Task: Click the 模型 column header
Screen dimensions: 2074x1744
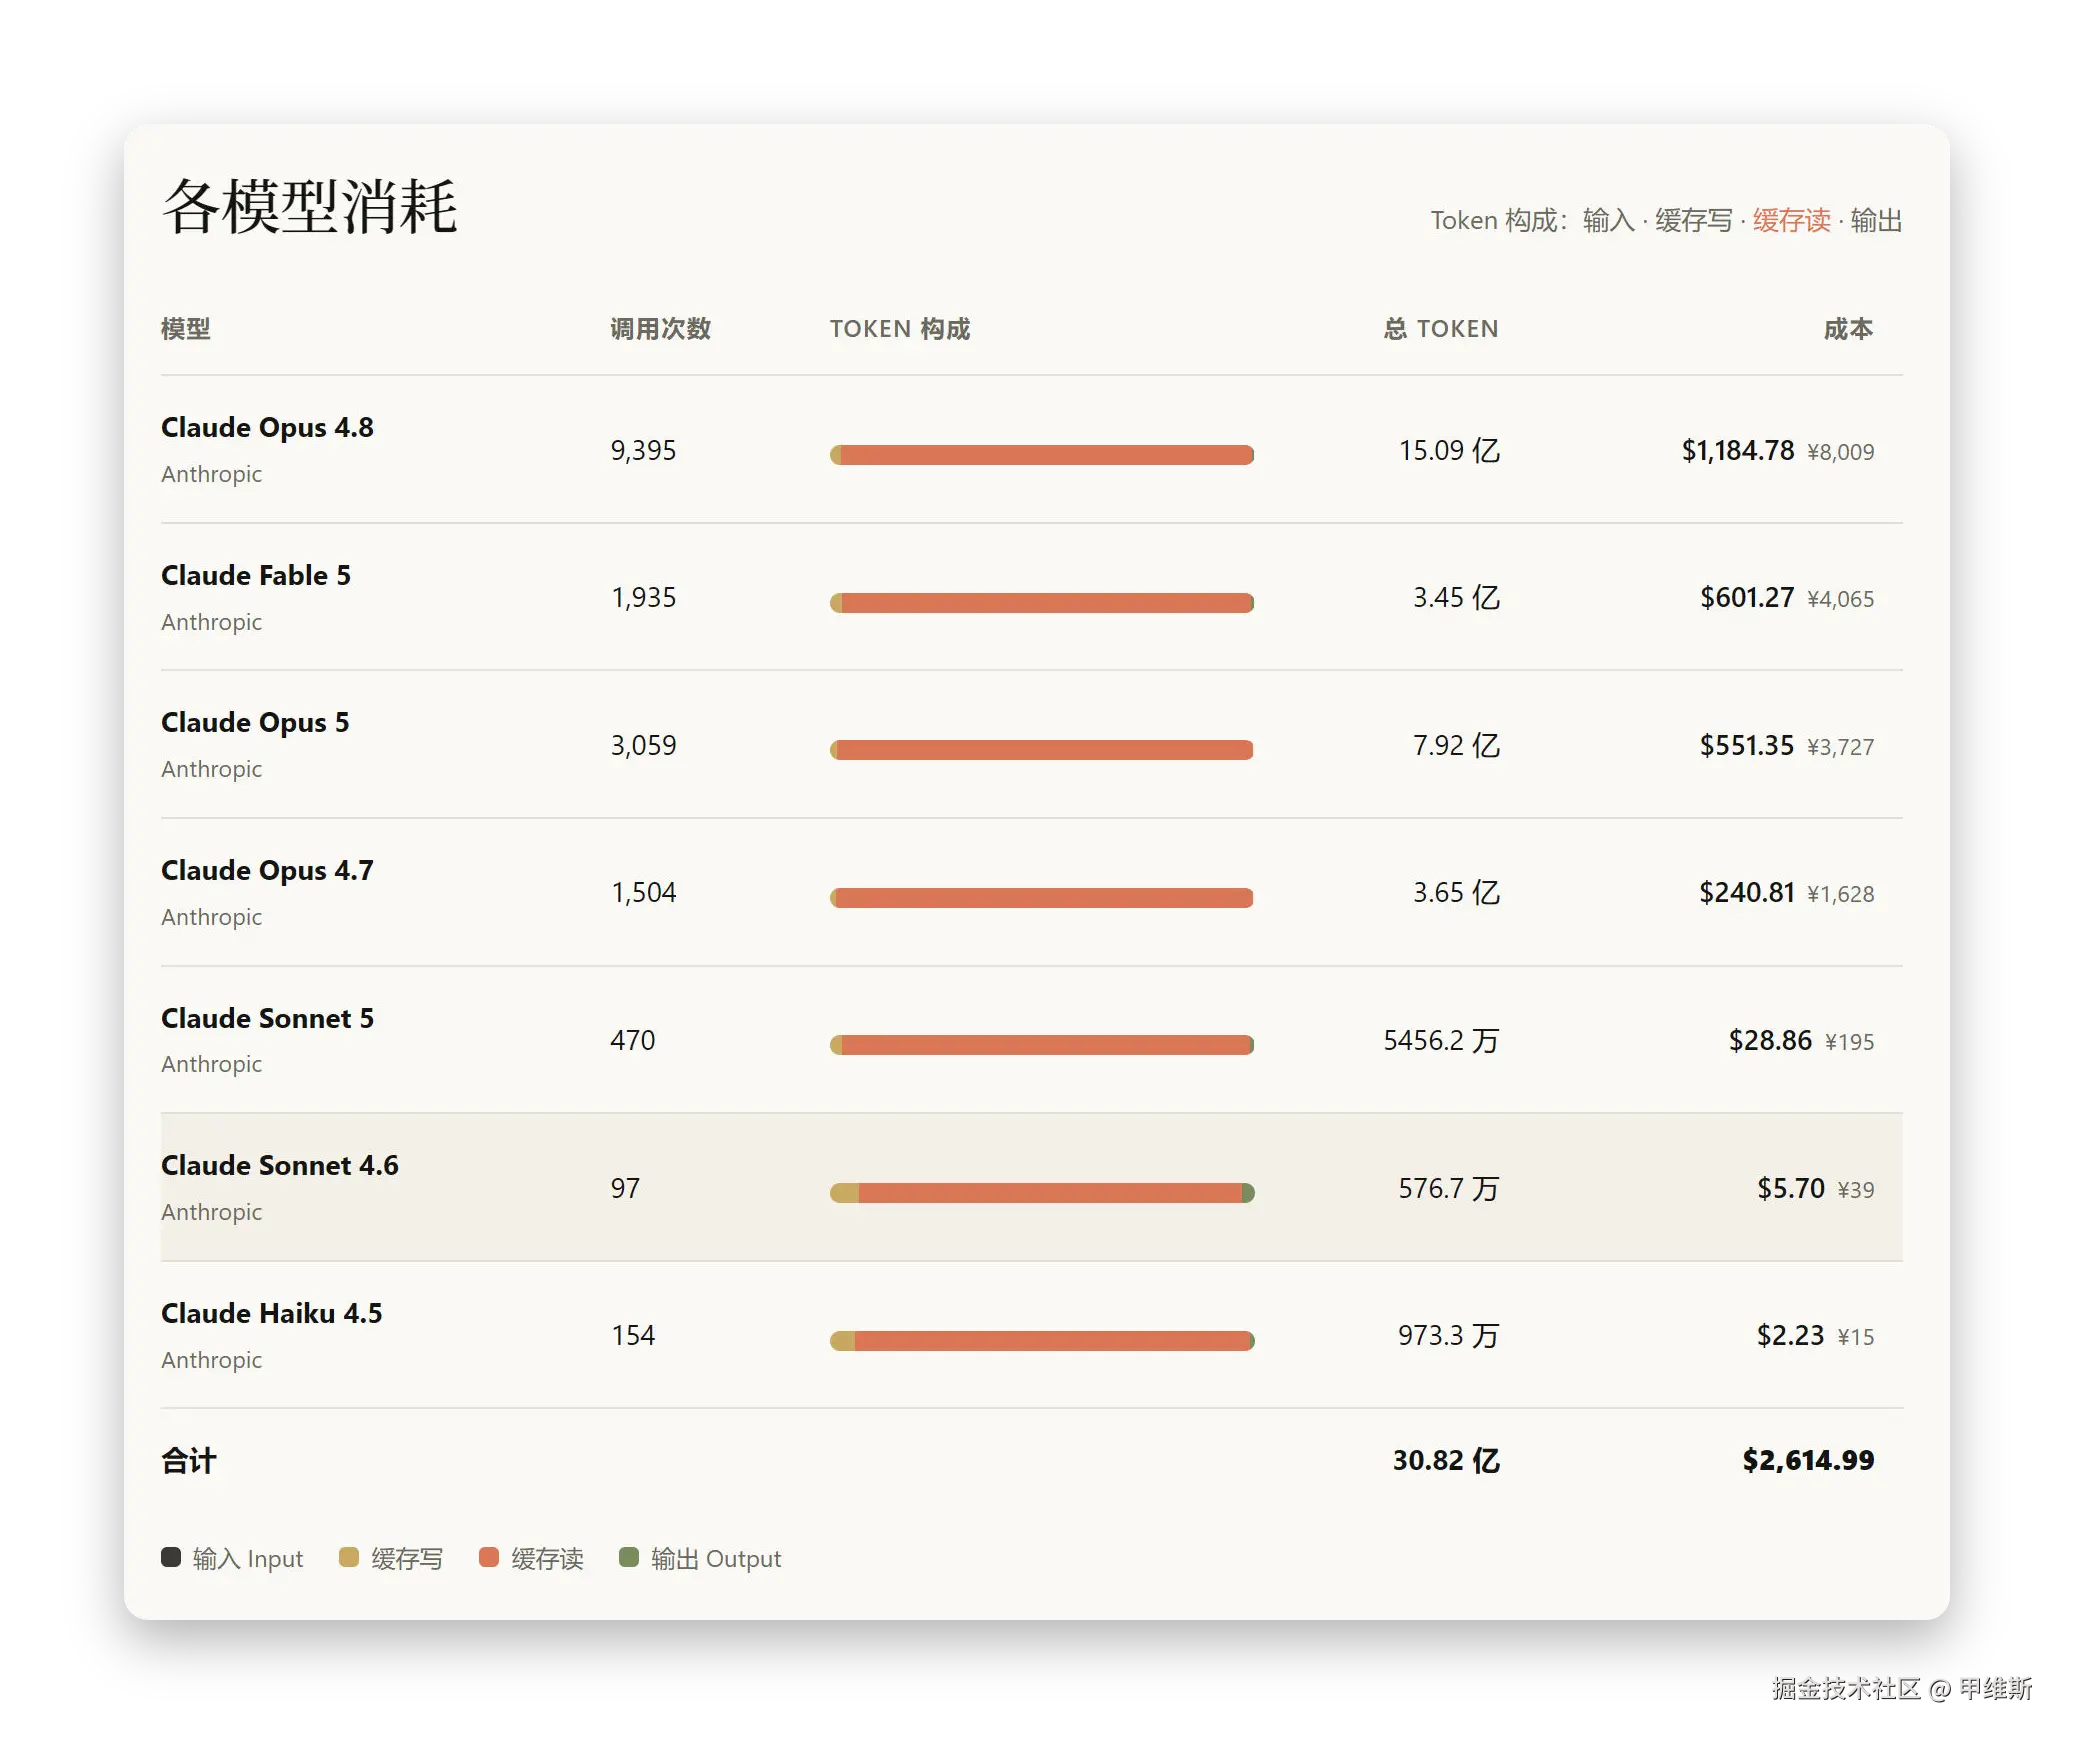Action: tap(186, 329)
